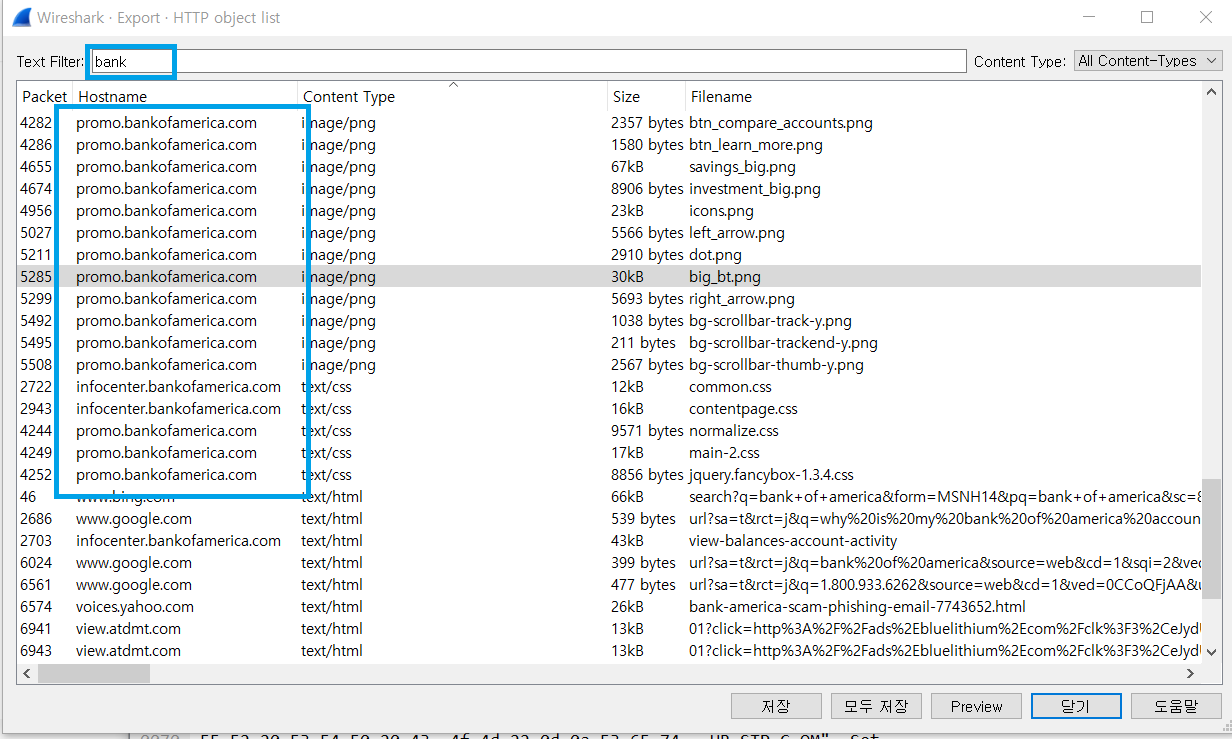The width and height of the screenshot is (1232, 739).
Task: Select the contentpage.css row
Action: (x=610, y=409)
